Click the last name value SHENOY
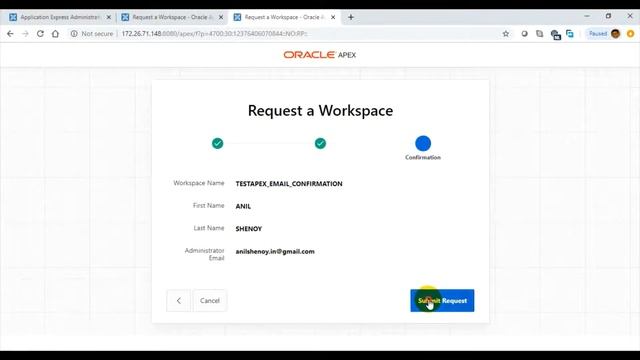Image resolution: width=640 pixels, height=360 pixels. [249, 229]
